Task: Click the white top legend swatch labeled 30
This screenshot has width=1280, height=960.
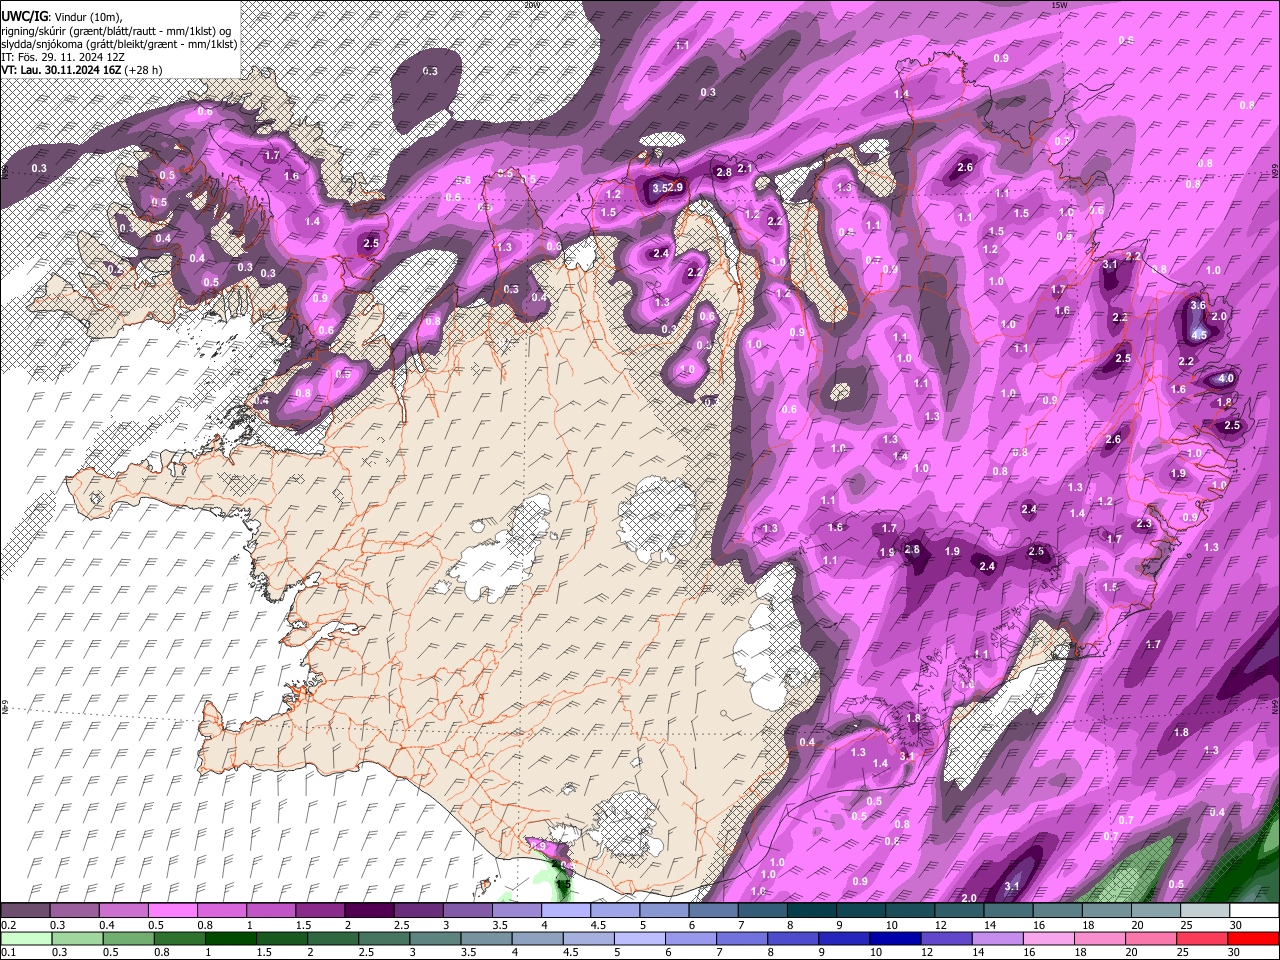Action: pos(1255,910)
